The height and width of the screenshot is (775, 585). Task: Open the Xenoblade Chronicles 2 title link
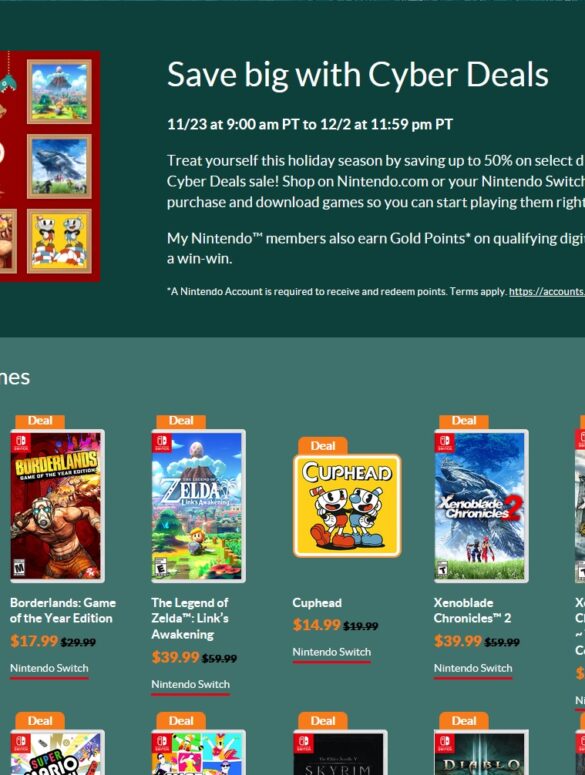click(x=472, y=610)
